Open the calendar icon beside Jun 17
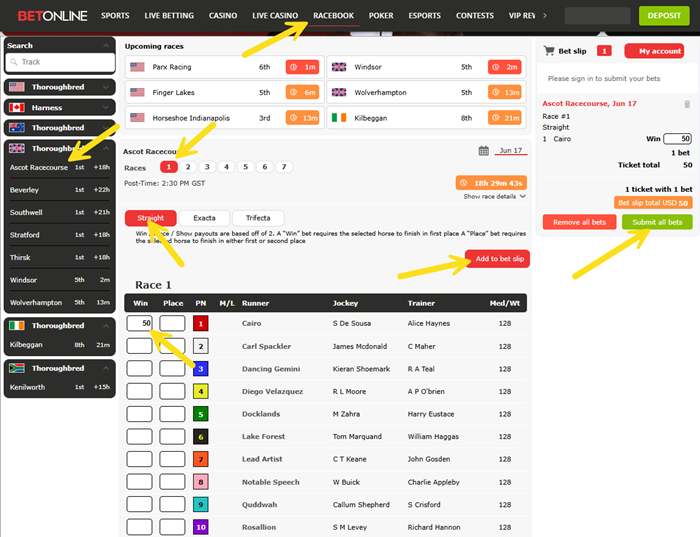Screen dimensions: 700x537 (484, 151)
